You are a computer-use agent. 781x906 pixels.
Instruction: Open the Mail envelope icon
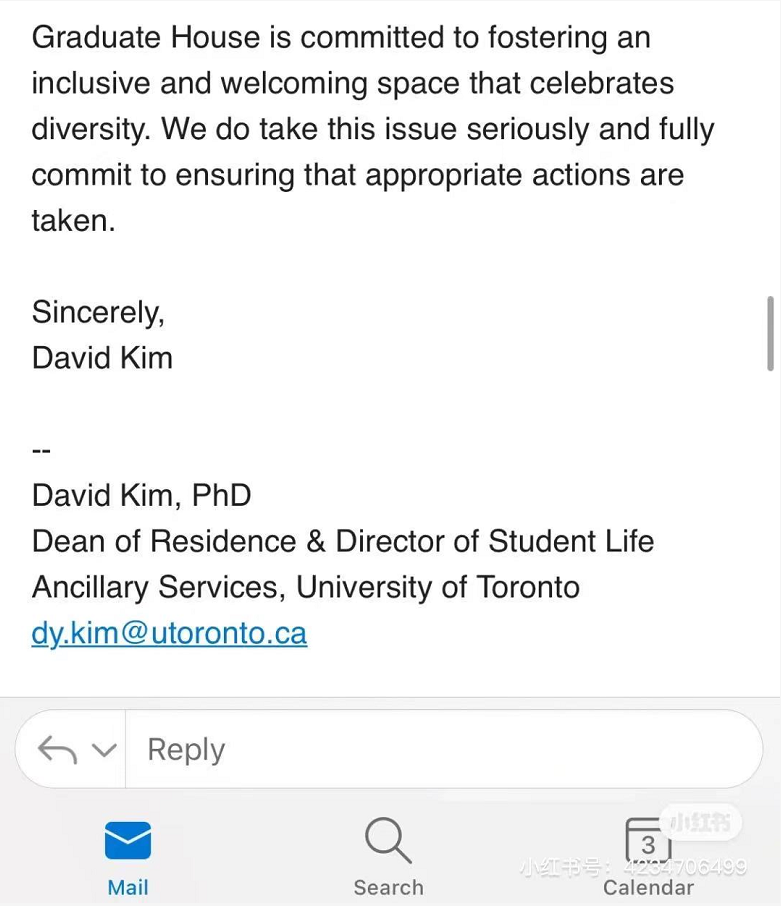128,840
